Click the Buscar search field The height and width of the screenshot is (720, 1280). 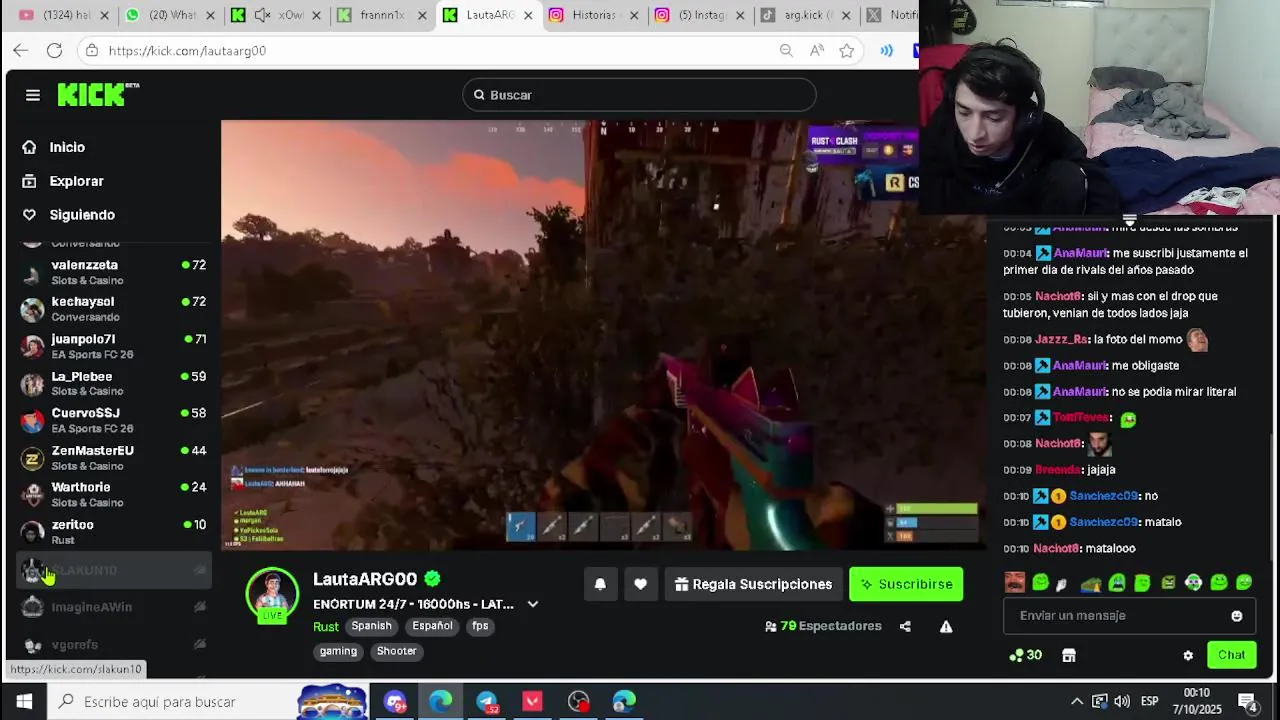pyautogui.click(x=640, y=95)
